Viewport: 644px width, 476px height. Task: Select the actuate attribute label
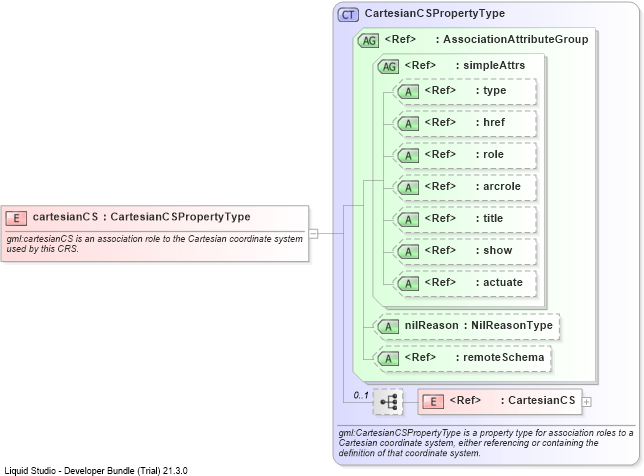503,283
